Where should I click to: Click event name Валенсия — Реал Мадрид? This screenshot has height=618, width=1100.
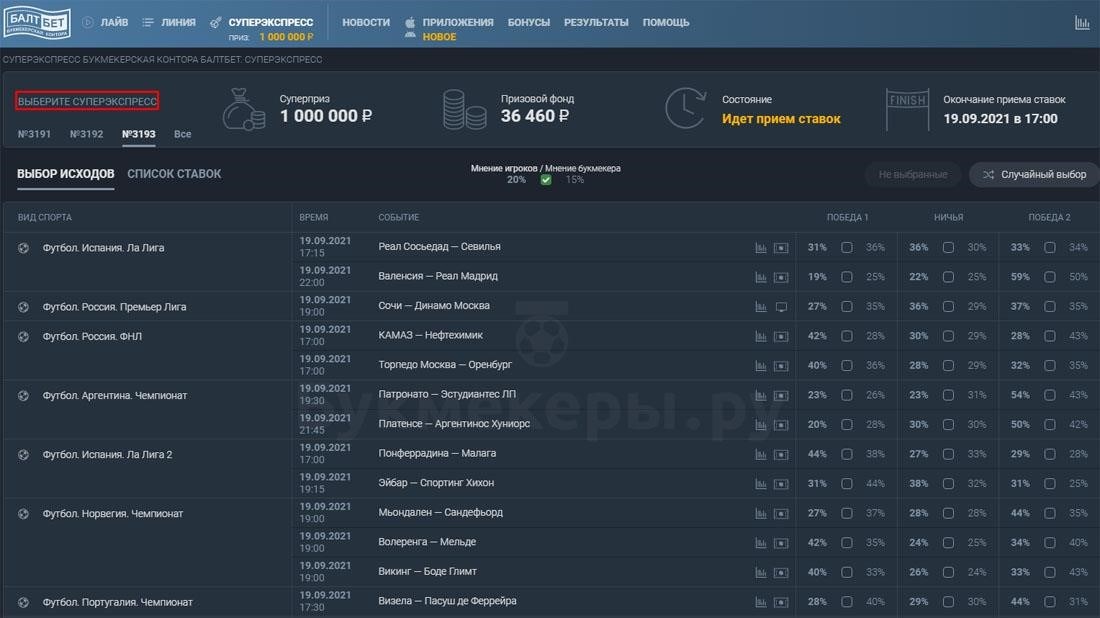(x=438, y=276)
